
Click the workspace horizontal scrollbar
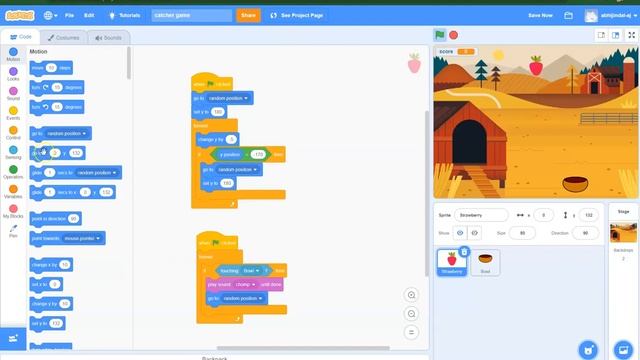click(x=303, y=348)
